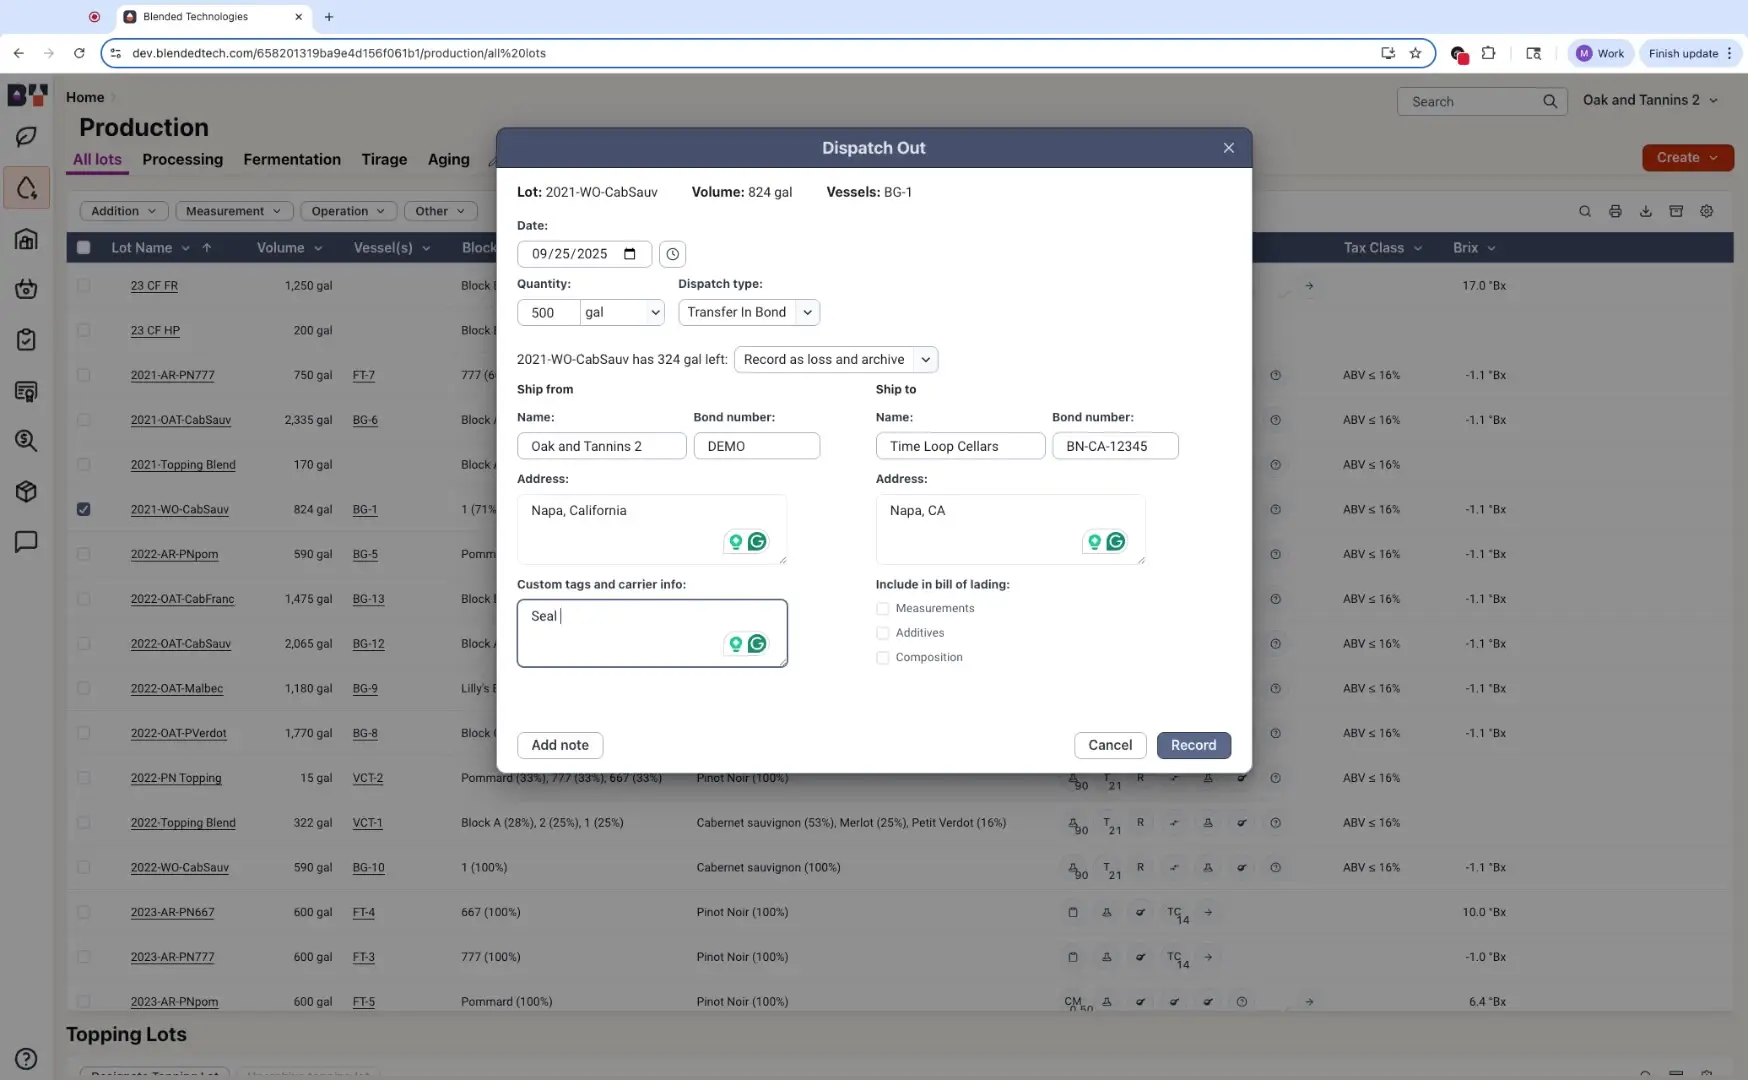
Task: Reload the browser page
Action: coord(79,53)
